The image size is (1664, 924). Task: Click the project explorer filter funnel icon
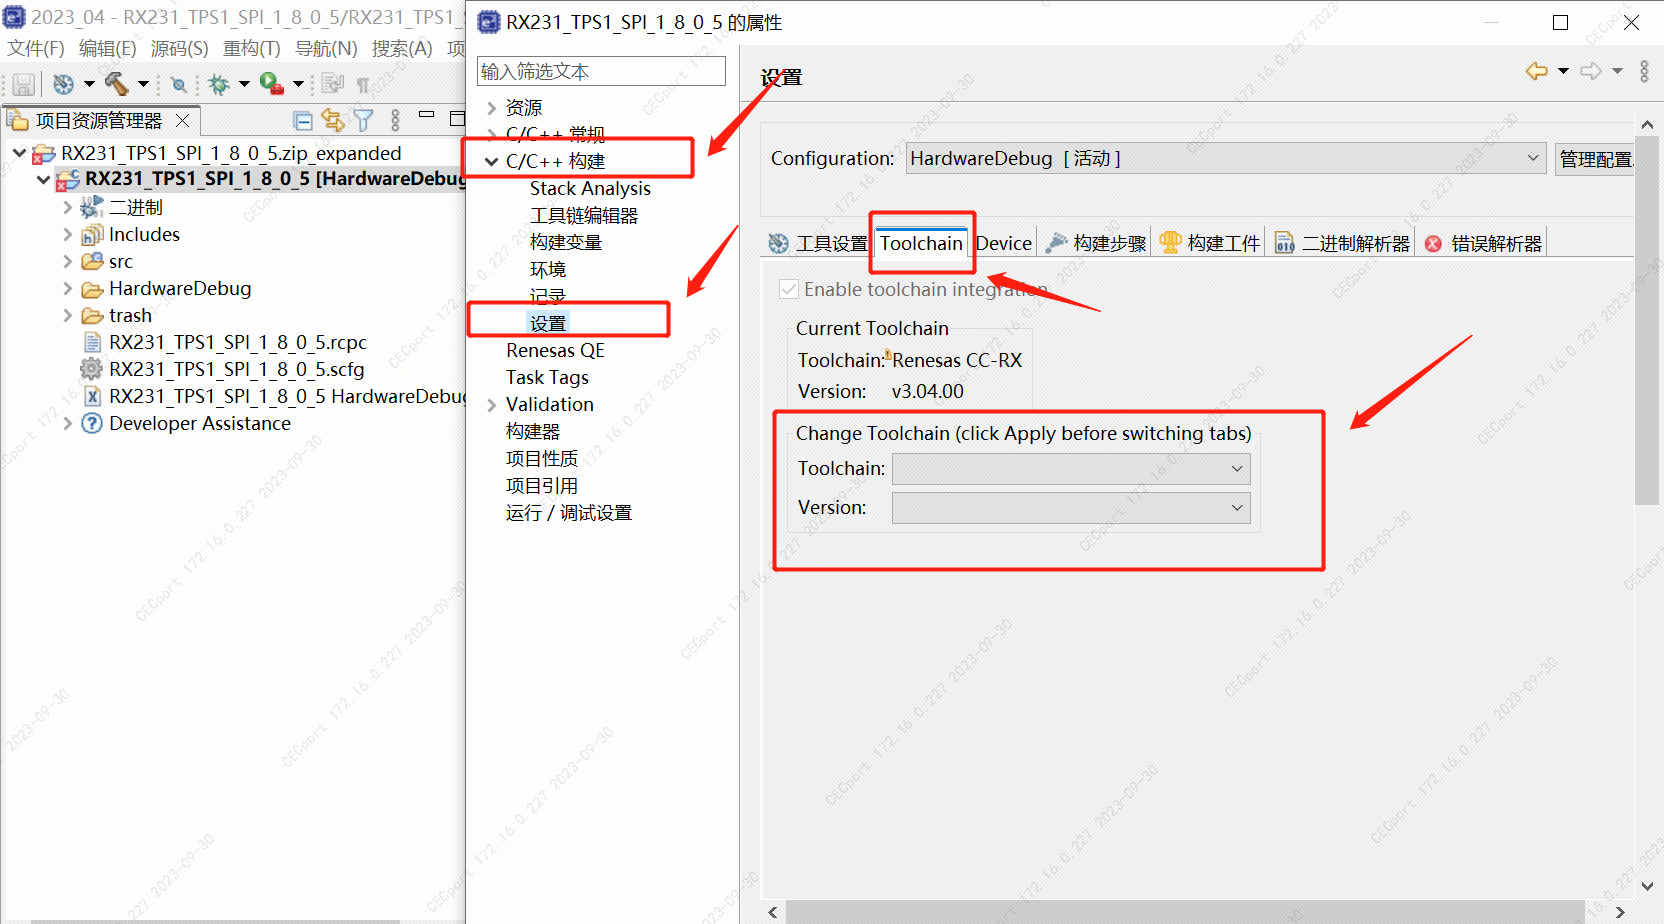pyautogui.click(x=363, y=121)
